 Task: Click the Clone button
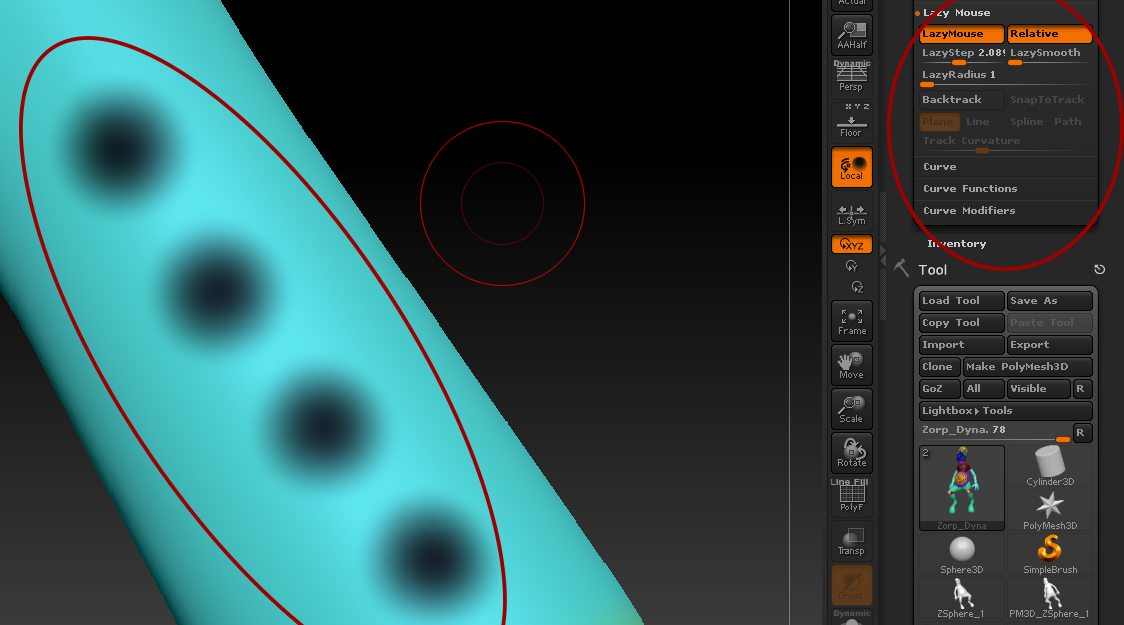[939, 367]
